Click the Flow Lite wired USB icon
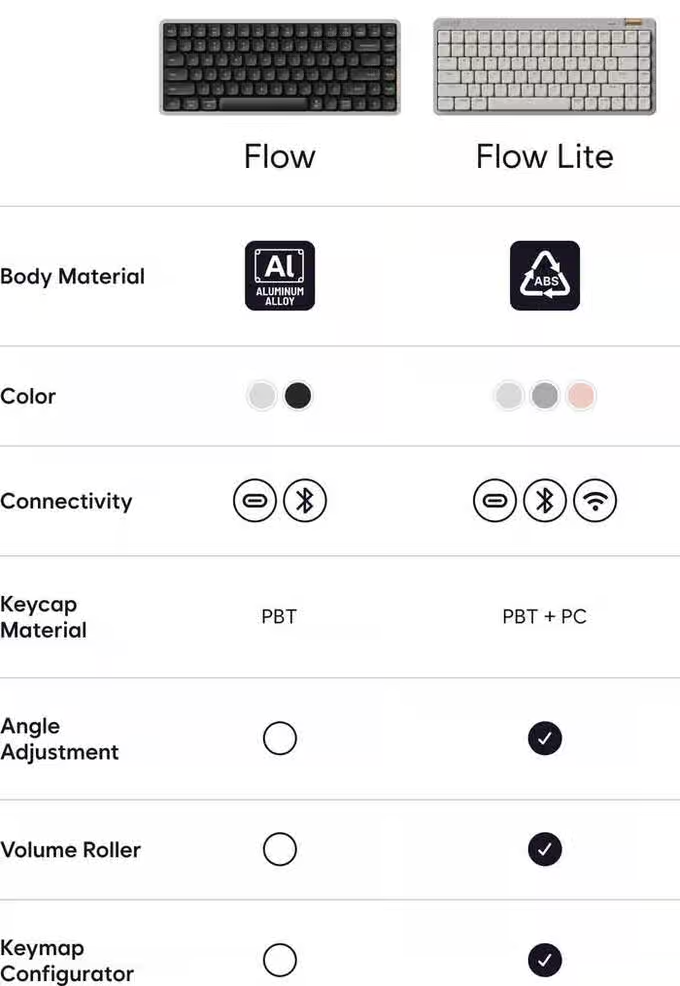Image resolution: width=680 pixels, height=986 pixels. [x=494, y=501]
